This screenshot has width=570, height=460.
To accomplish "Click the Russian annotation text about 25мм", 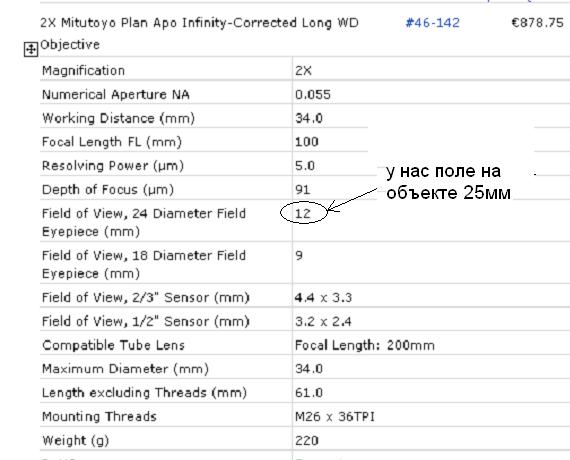I will click(448, 182).
